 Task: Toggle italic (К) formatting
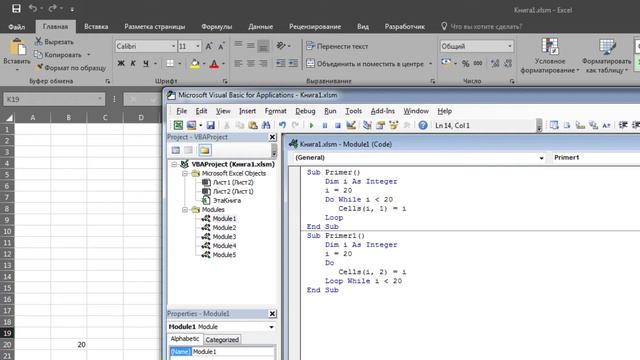click(x=133, y=64)
